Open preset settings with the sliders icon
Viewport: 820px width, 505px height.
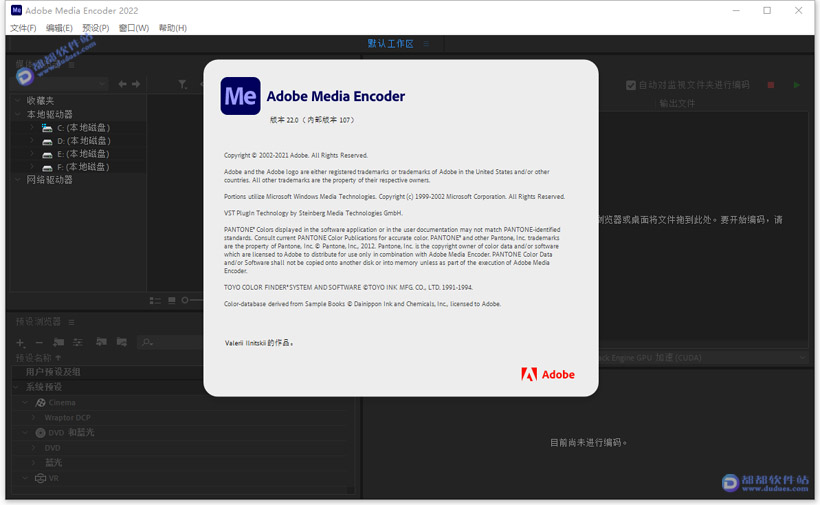(78, 342)
